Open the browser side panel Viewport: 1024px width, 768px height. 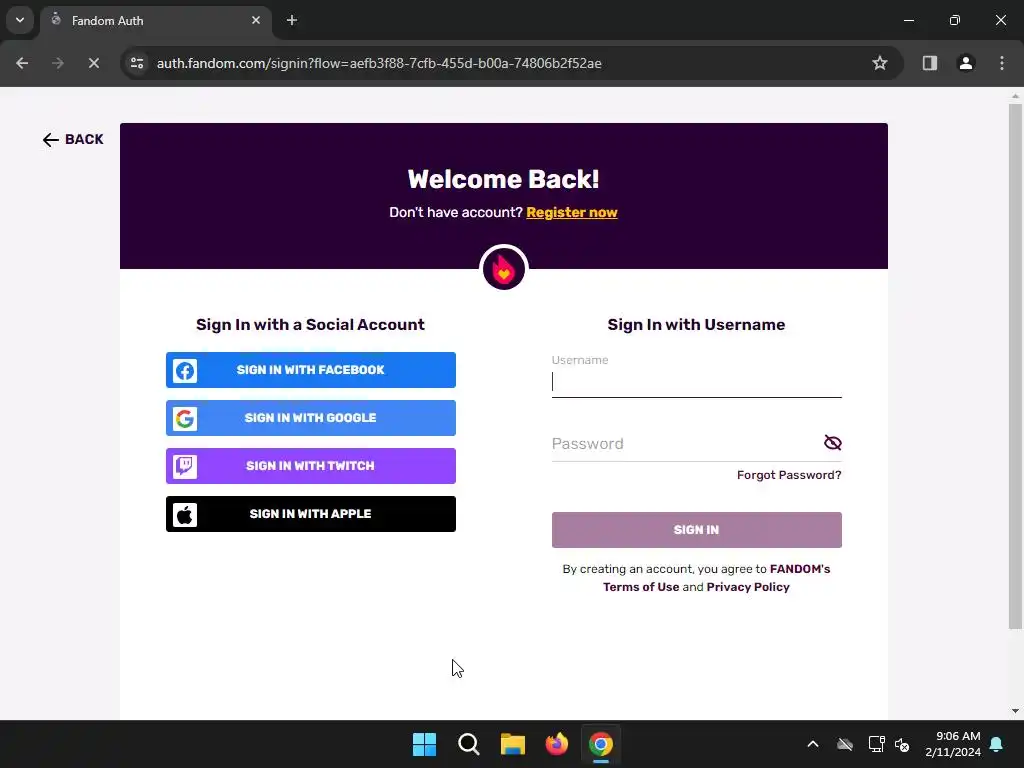[930, 63]
